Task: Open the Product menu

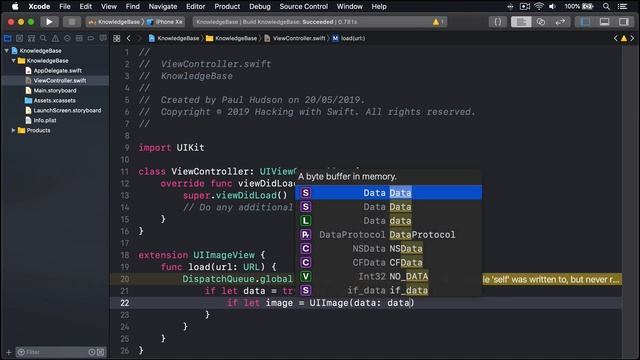Action: click(x=227, y=7)
